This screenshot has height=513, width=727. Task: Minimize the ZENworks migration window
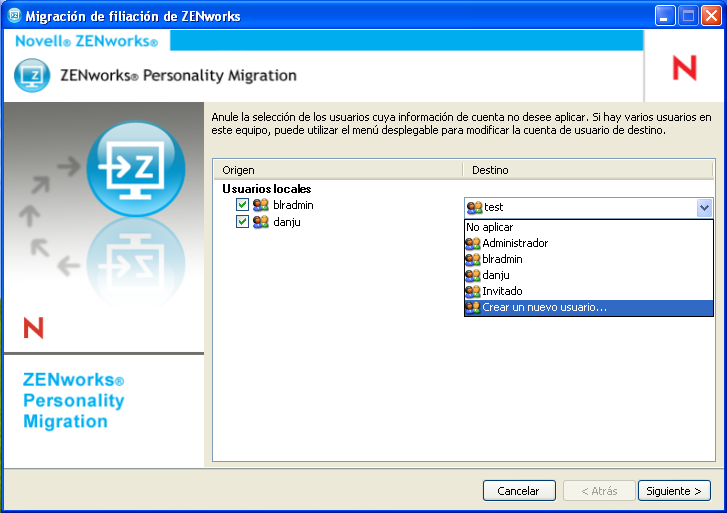665,16
